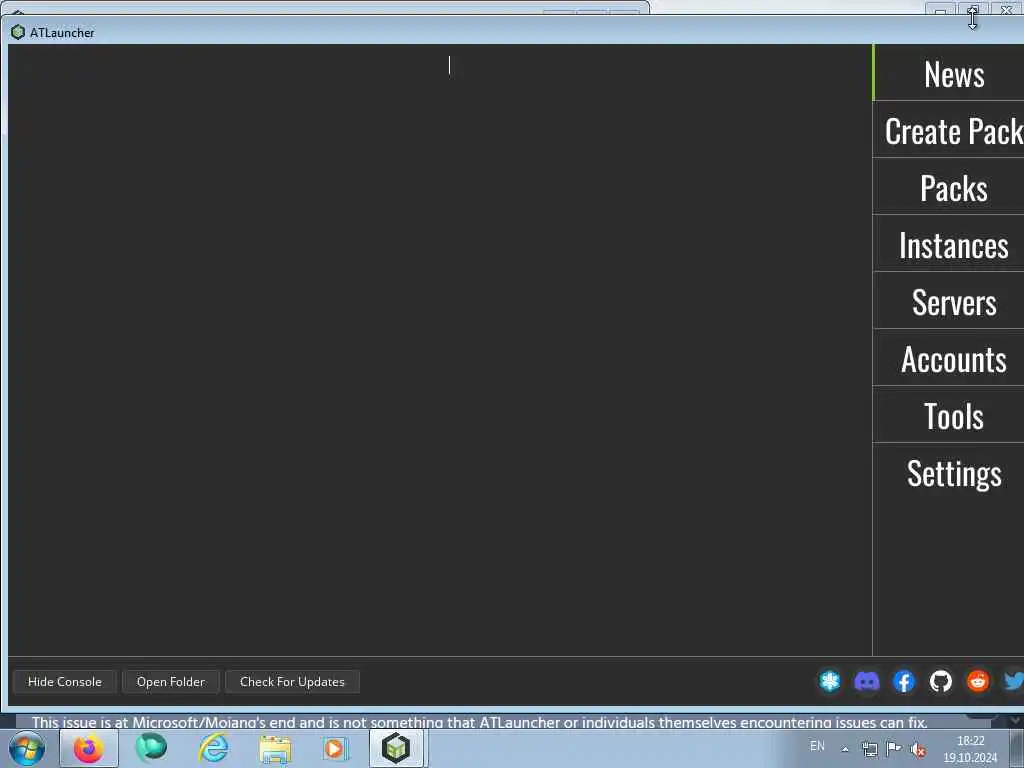Open the clock showing 18:22
Image resolution: width=1024 pixels, height=768 pixels.
click(x=970, y=749)
